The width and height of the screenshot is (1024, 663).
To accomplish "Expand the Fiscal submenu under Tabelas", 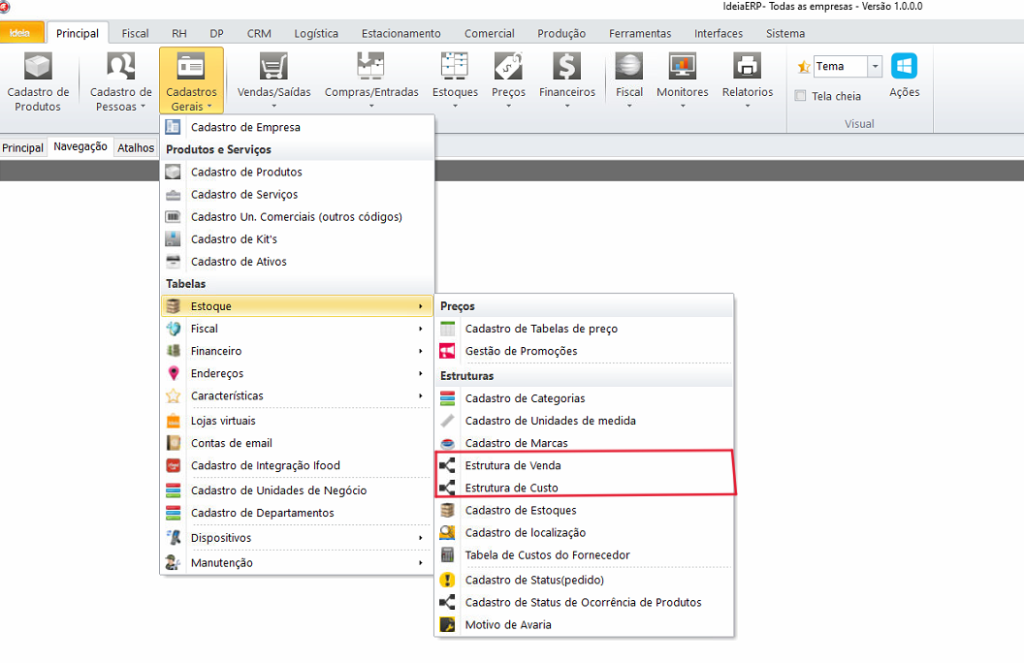I will tap(297, 328).
